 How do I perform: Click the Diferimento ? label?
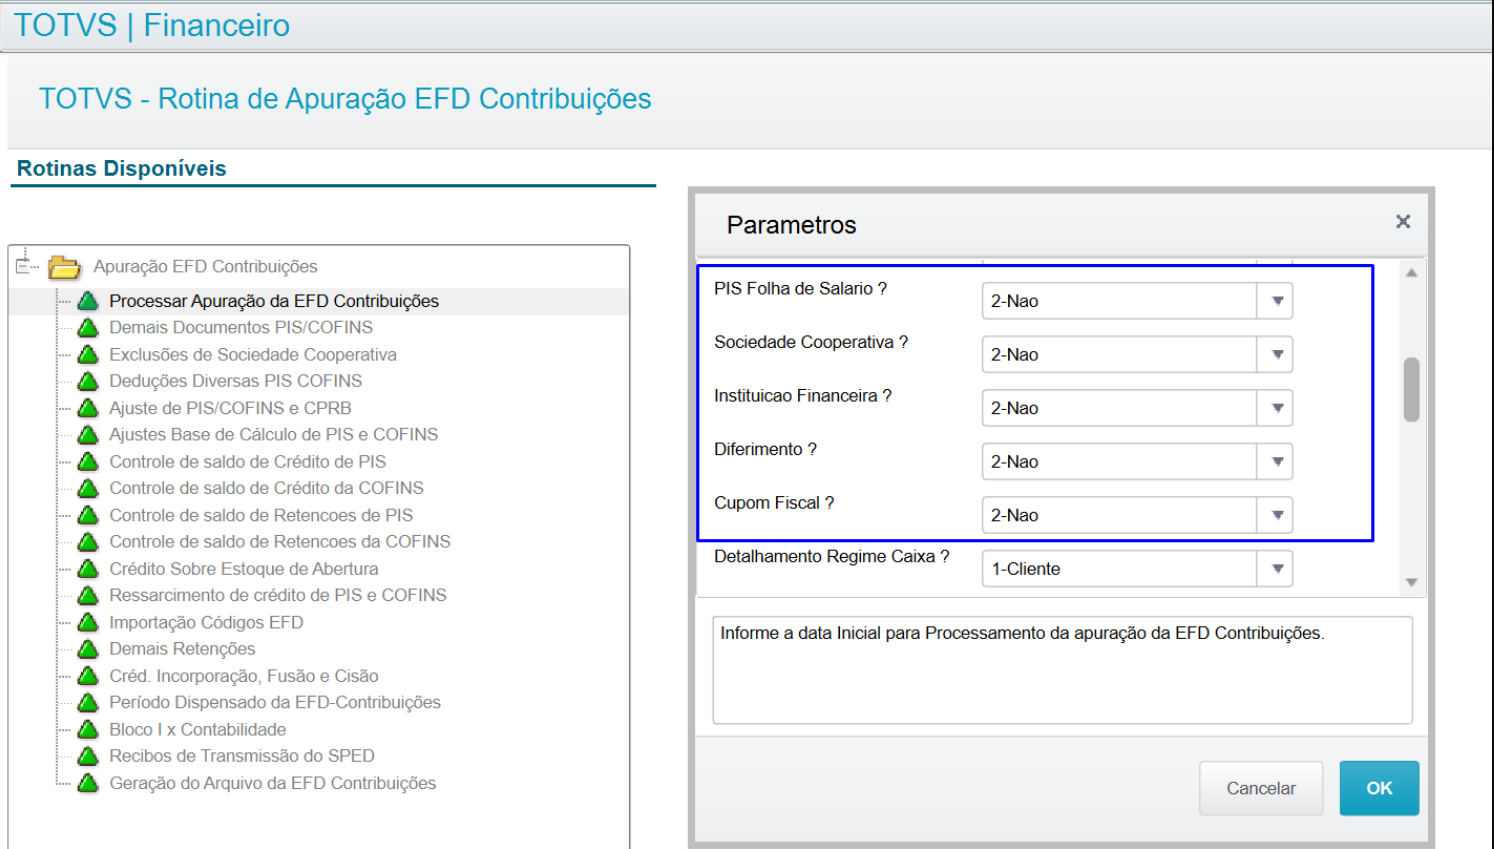(x=765, y=449)
